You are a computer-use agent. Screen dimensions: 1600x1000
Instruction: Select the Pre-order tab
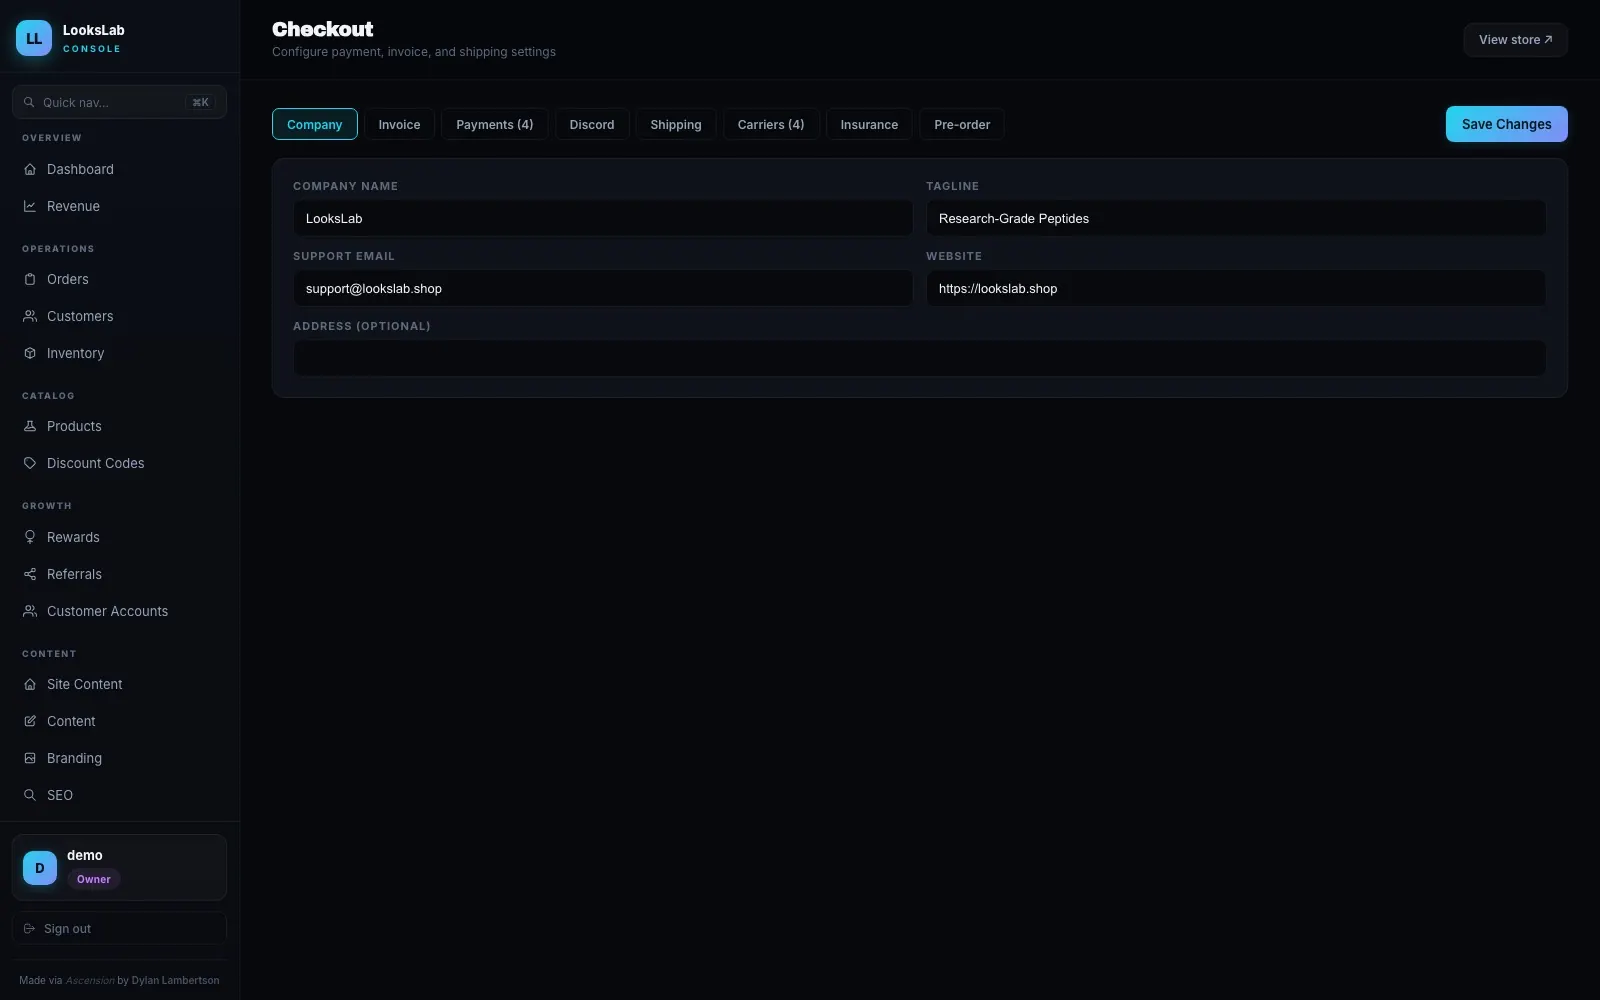click(962, 125)
